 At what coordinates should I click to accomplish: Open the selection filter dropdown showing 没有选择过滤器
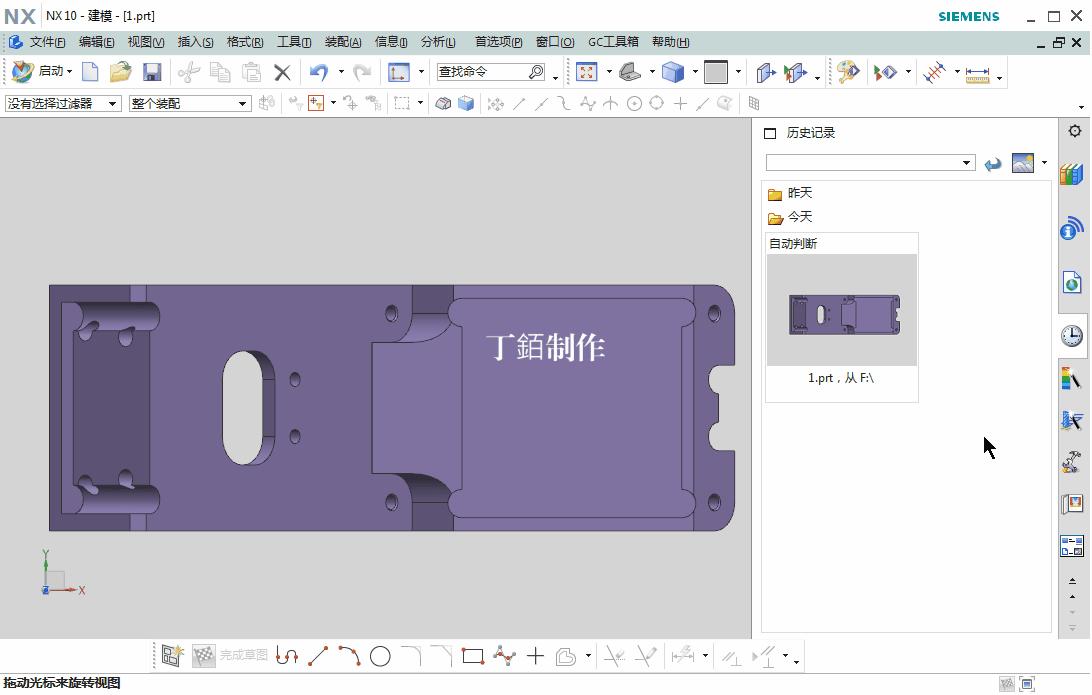pos(112,103)
